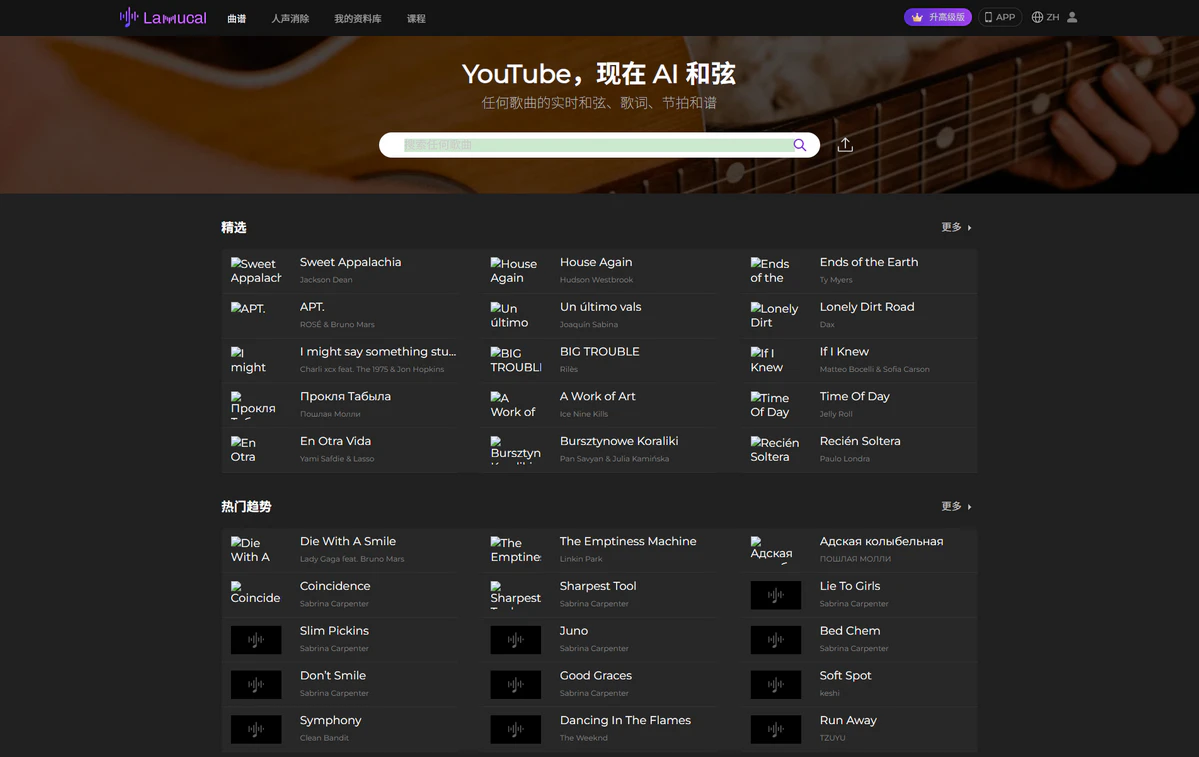Viewport: 1199px width, 757px height.
Task: Open the "I might say something stu..." song
Action: 378,352
